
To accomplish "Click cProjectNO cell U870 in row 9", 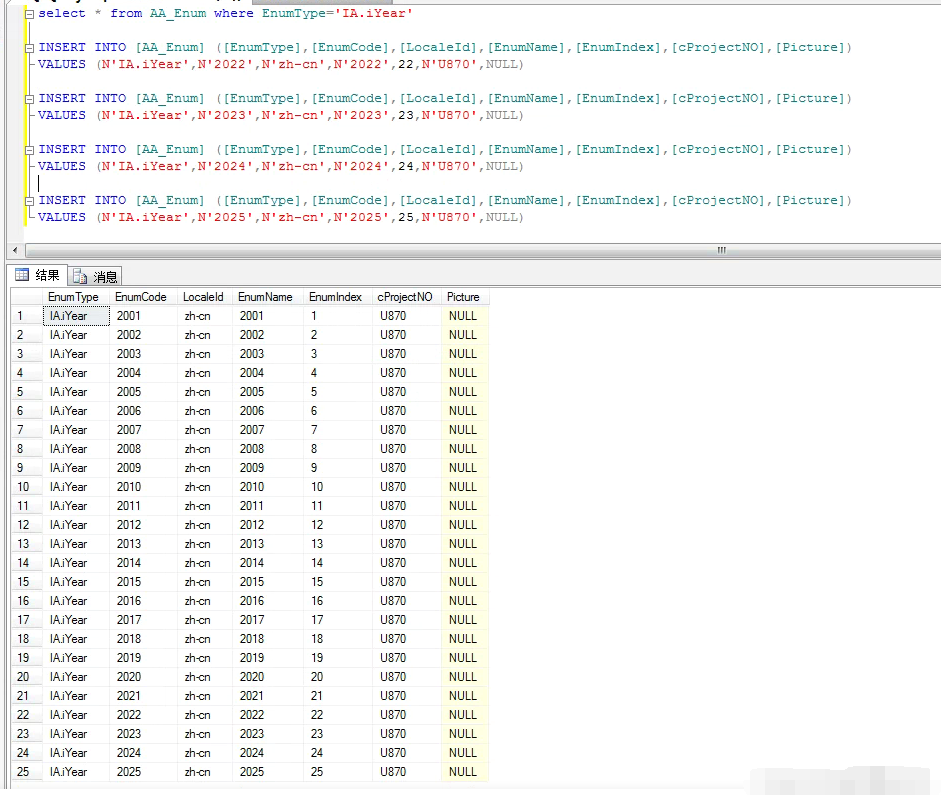I will coord(407,467).
